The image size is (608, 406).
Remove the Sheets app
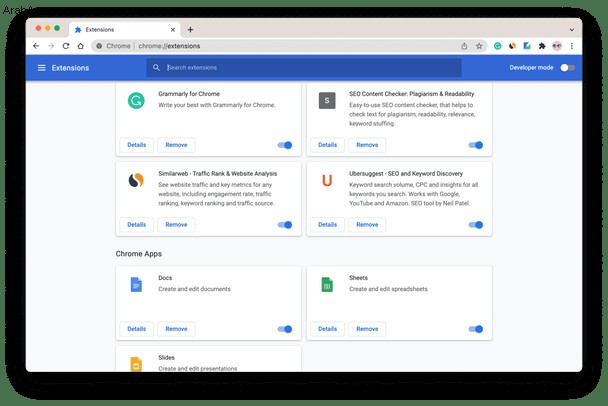[x=367, y=329]
